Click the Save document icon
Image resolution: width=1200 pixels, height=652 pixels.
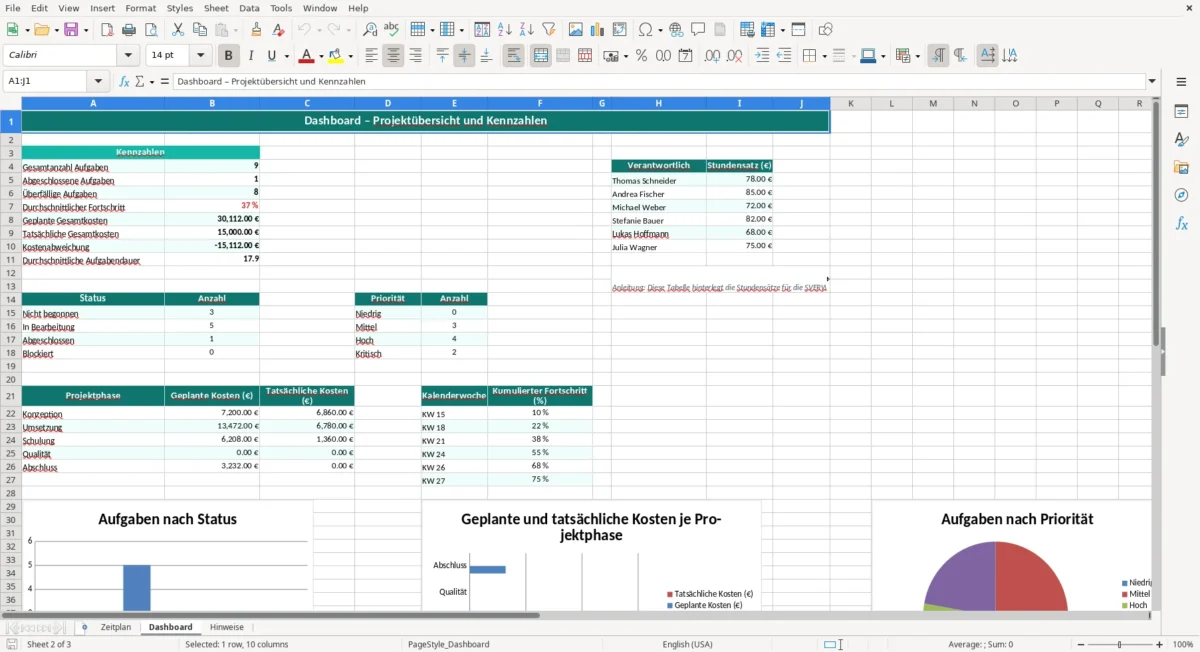click(x=71, y=30)
